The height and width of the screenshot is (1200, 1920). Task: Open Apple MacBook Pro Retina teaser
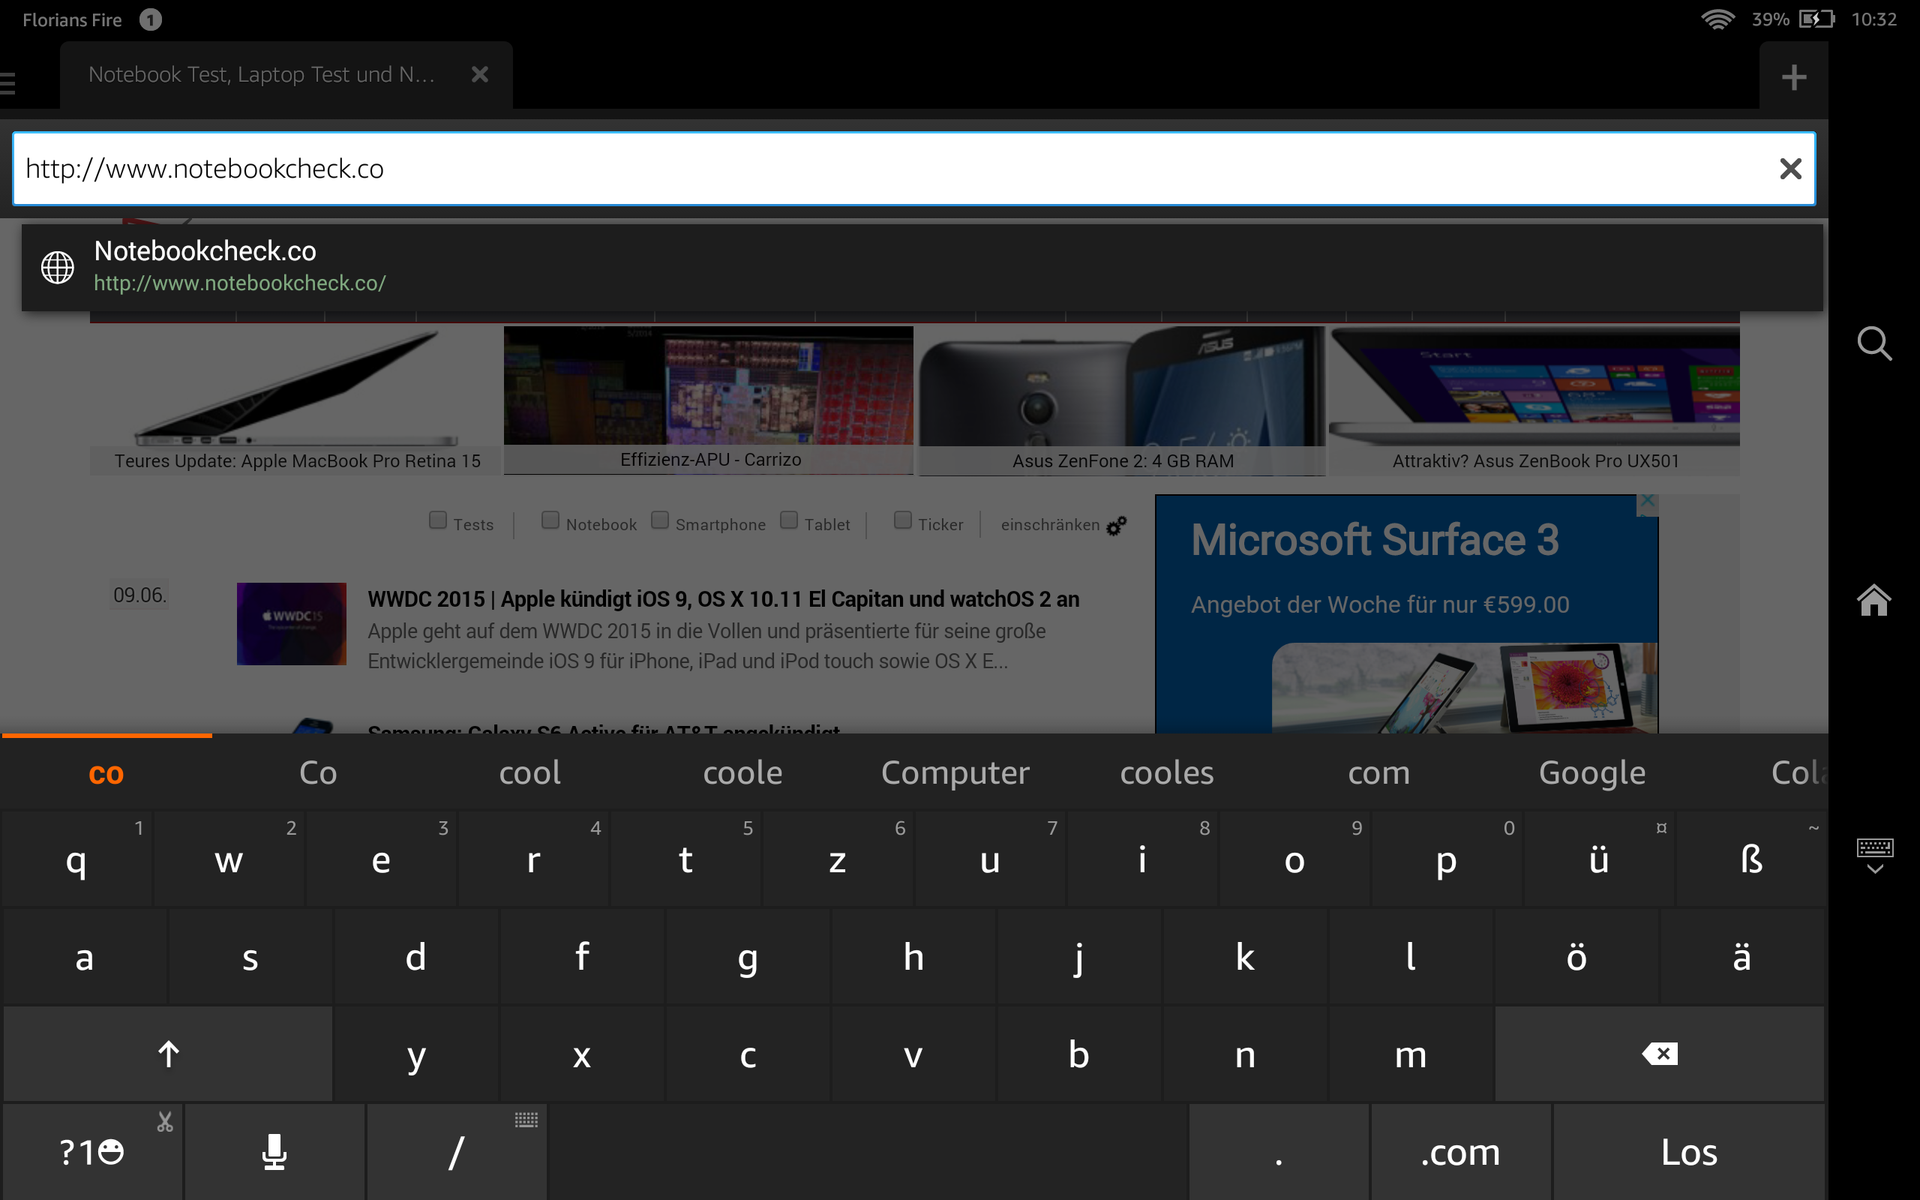296,400
